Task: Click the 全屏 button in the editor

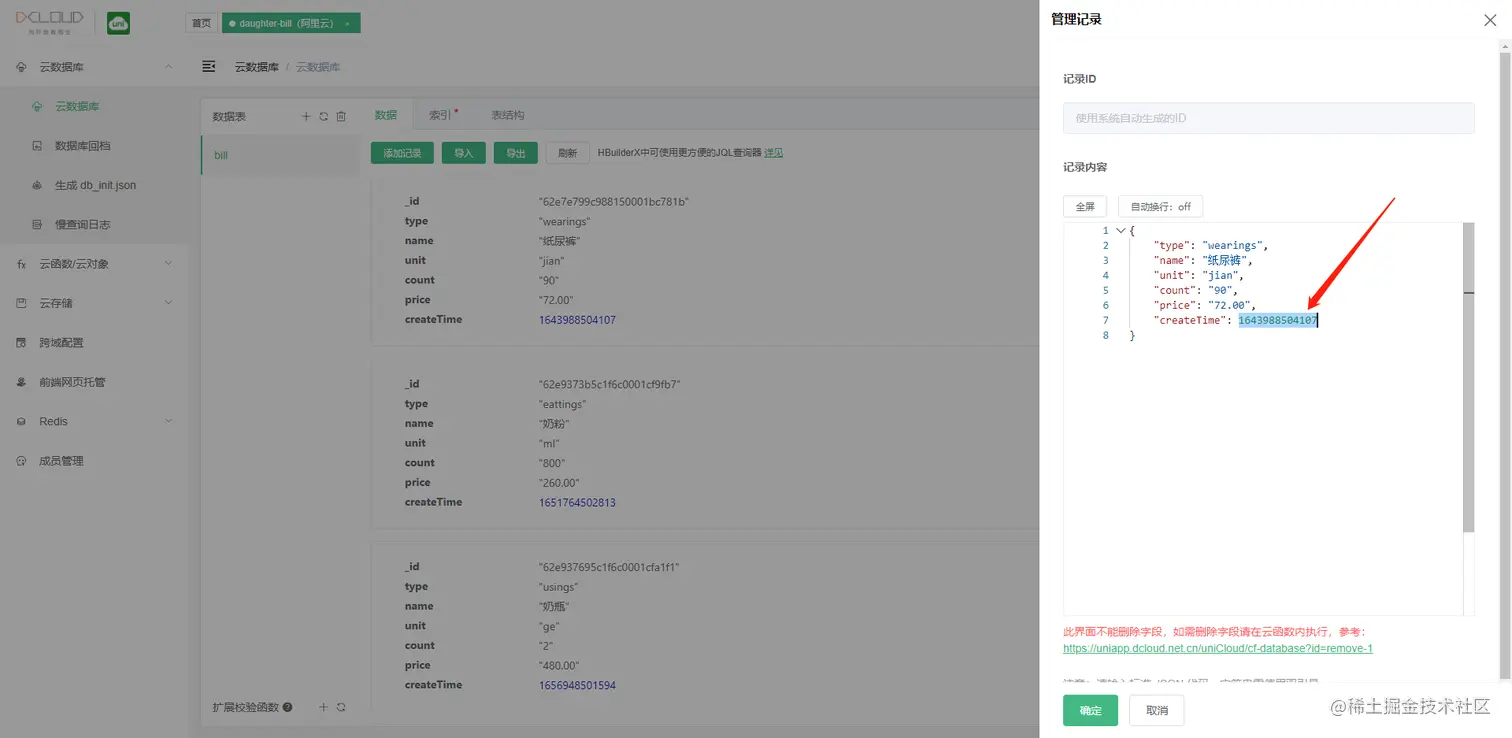Action: click(1085, 206)
